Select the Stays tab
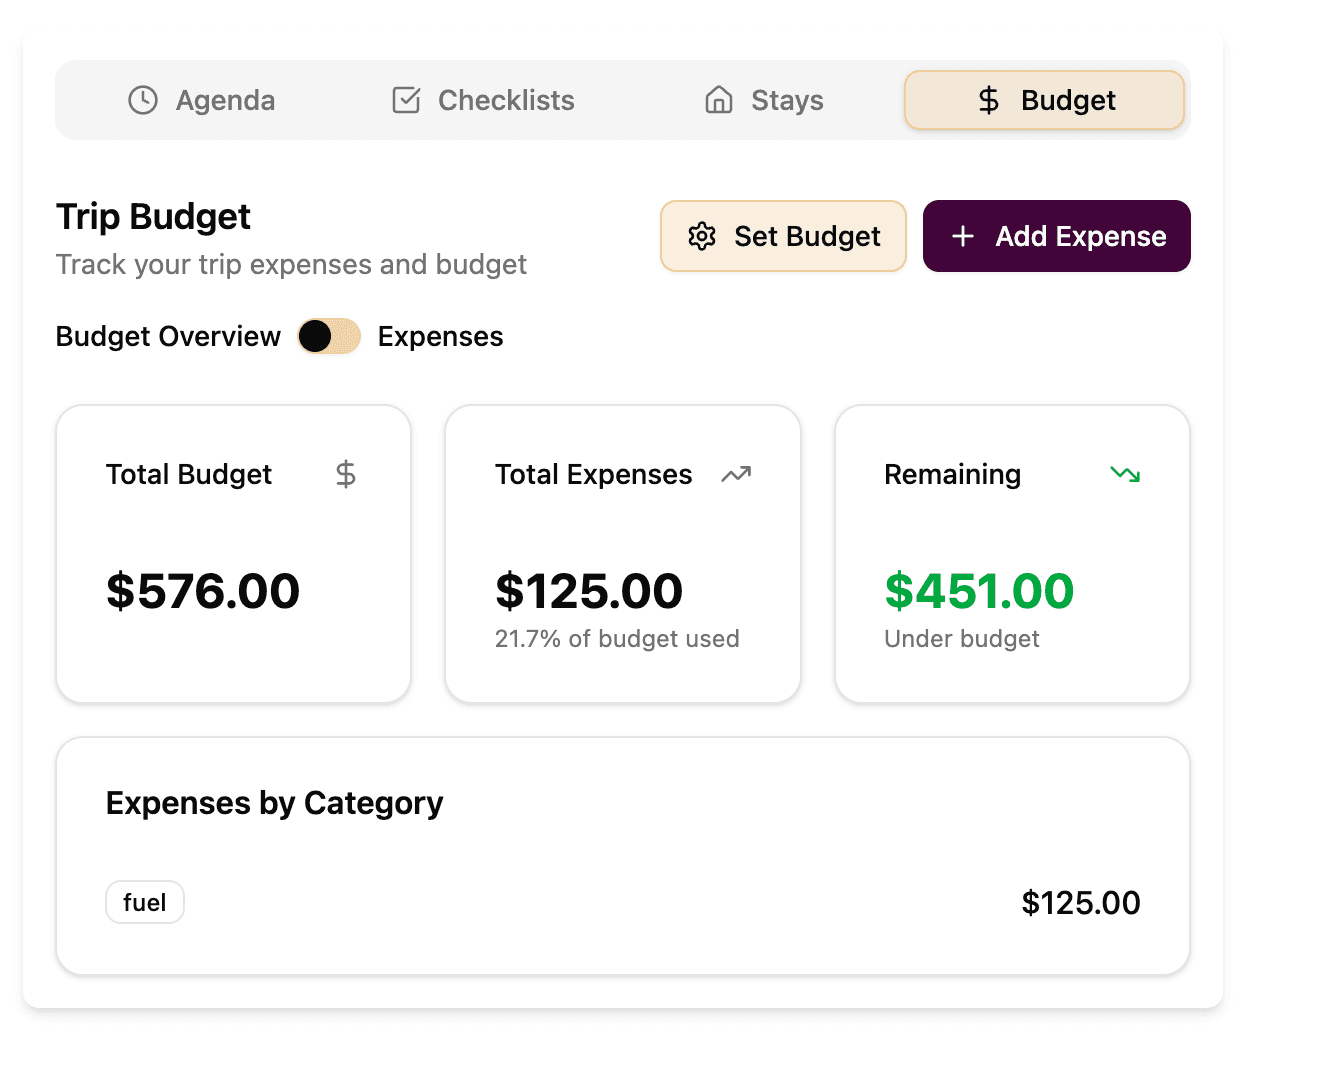 tap(763, 100)
